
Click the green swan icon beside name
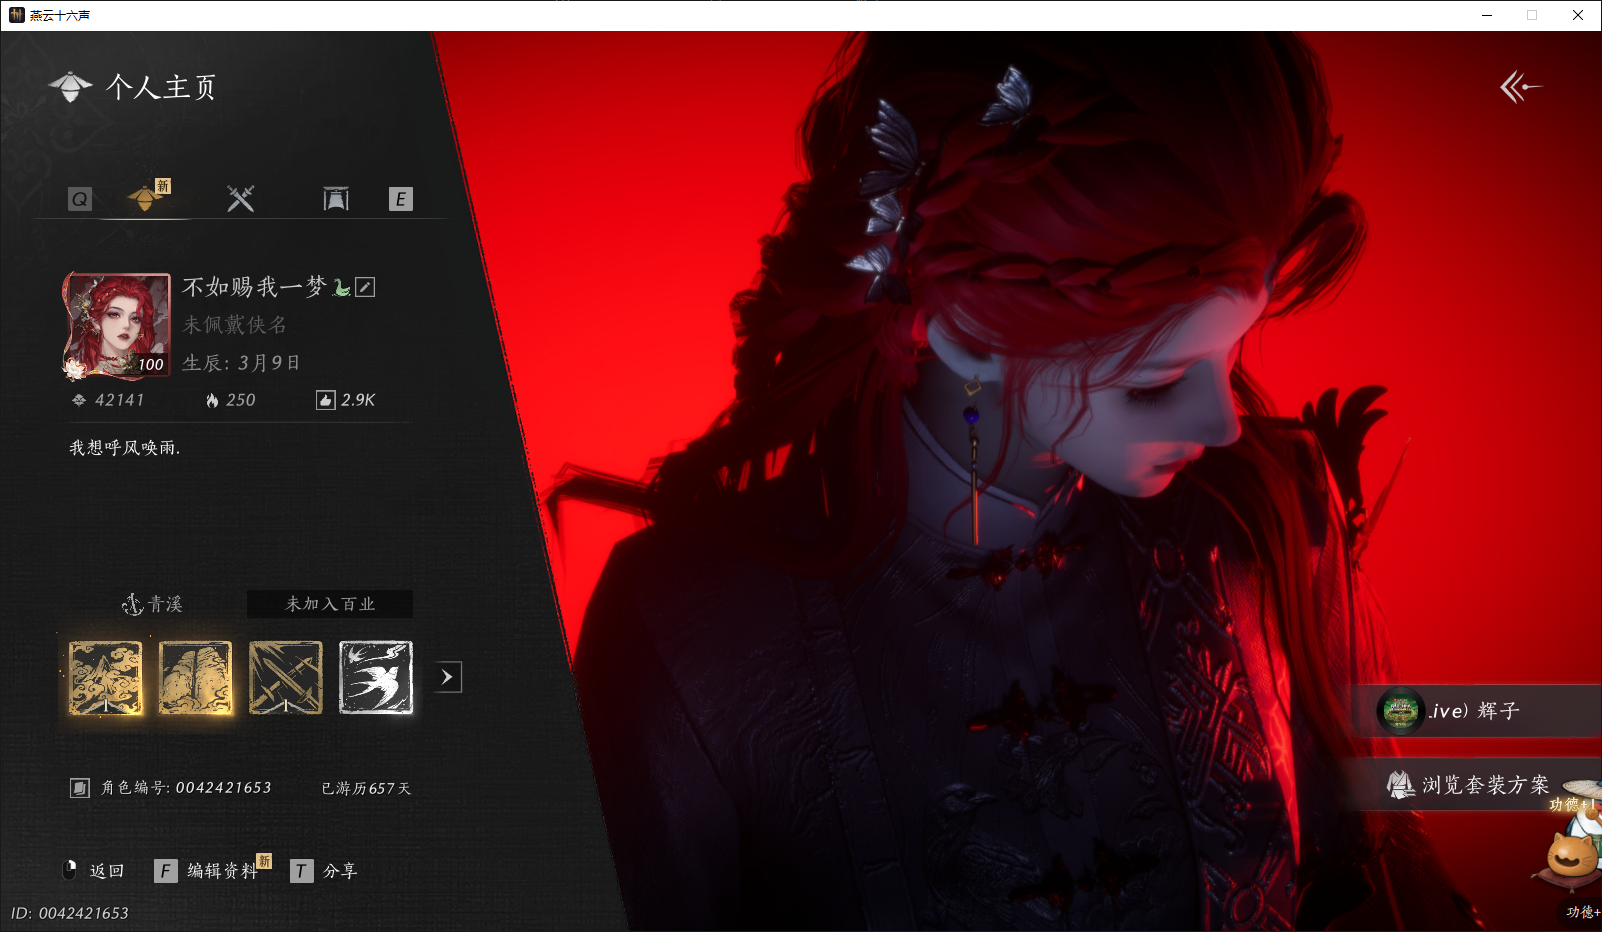[342, 288]
